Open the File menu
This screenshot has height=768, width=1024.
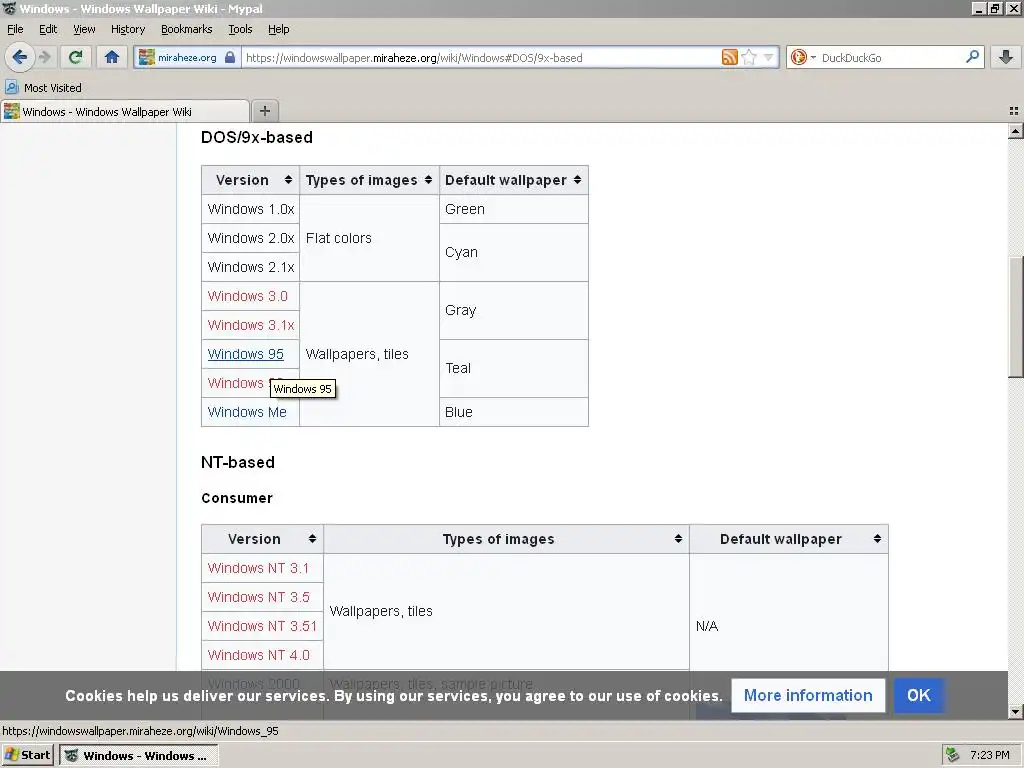click(x=15, y=29)
